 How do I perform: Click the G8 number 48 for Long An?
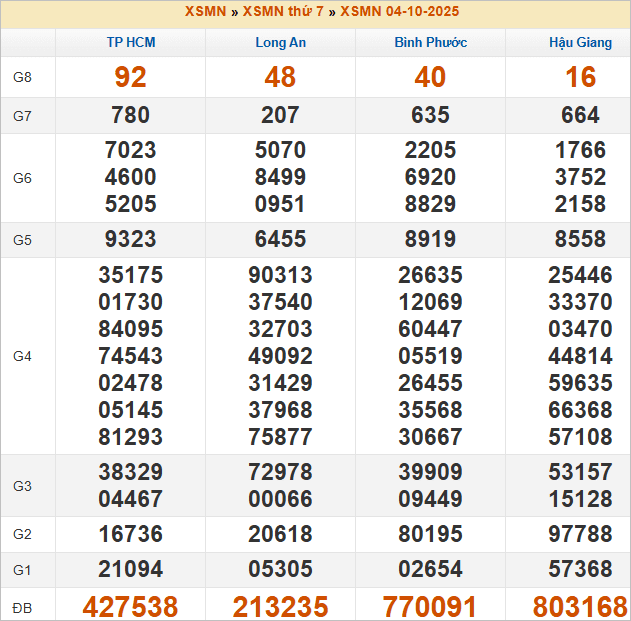click(x=280, y=78)
